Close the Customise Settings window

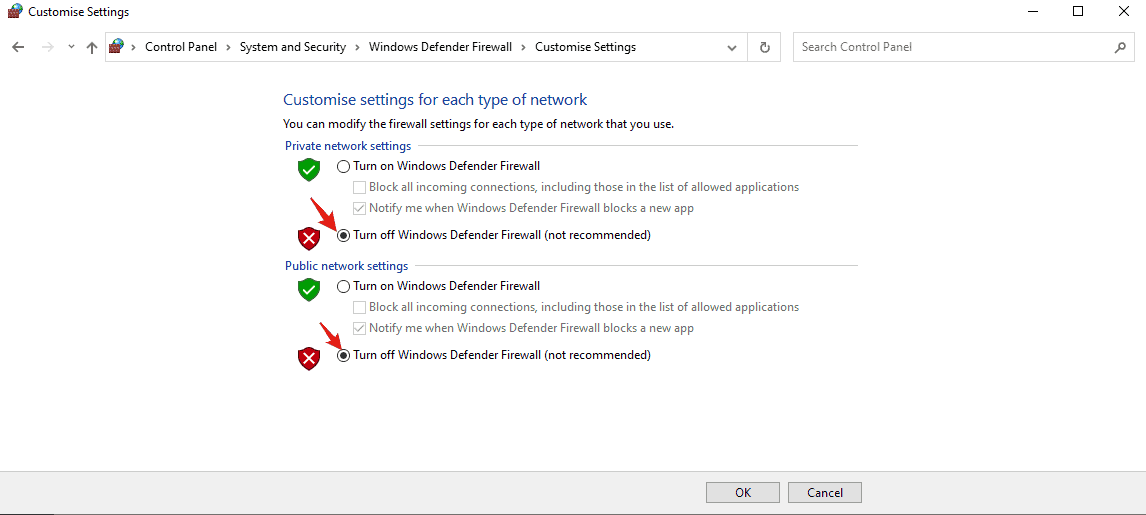1124,12
